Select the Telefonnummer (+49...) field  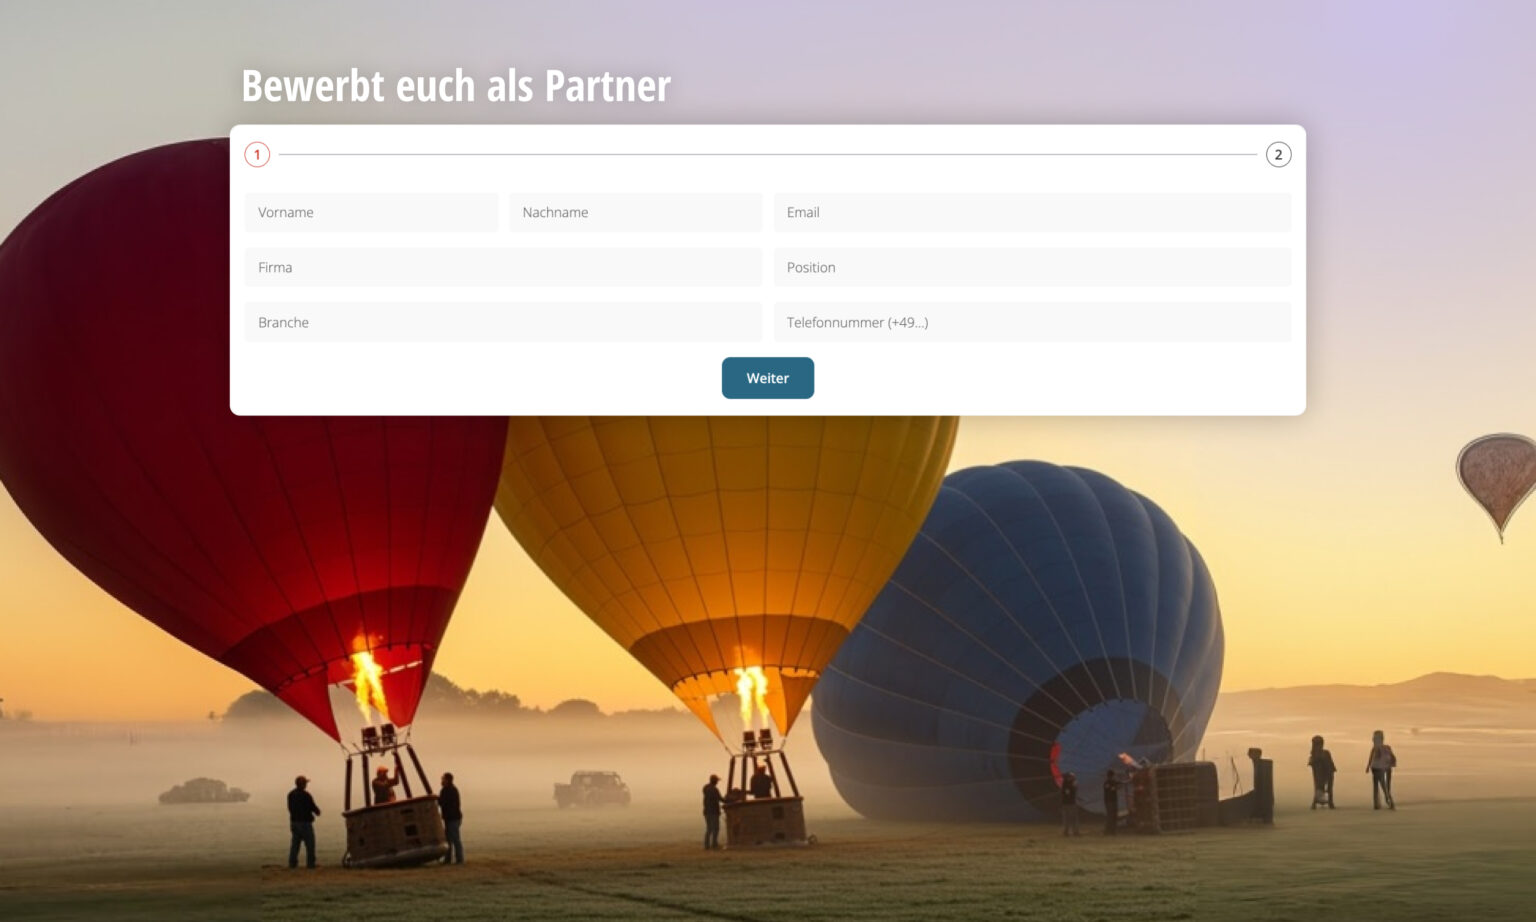1032,323
